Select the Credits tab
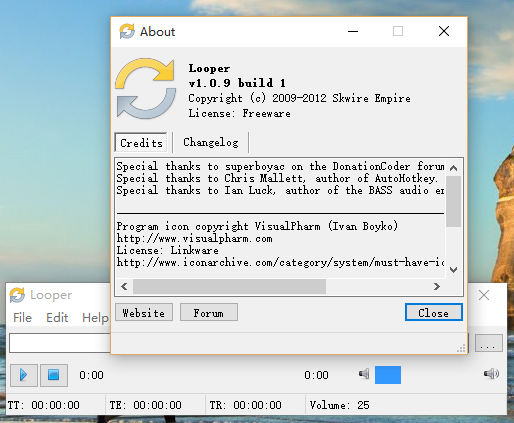Image resolution: width=514 pixels, height=423 pixels. tap(141, 143)
